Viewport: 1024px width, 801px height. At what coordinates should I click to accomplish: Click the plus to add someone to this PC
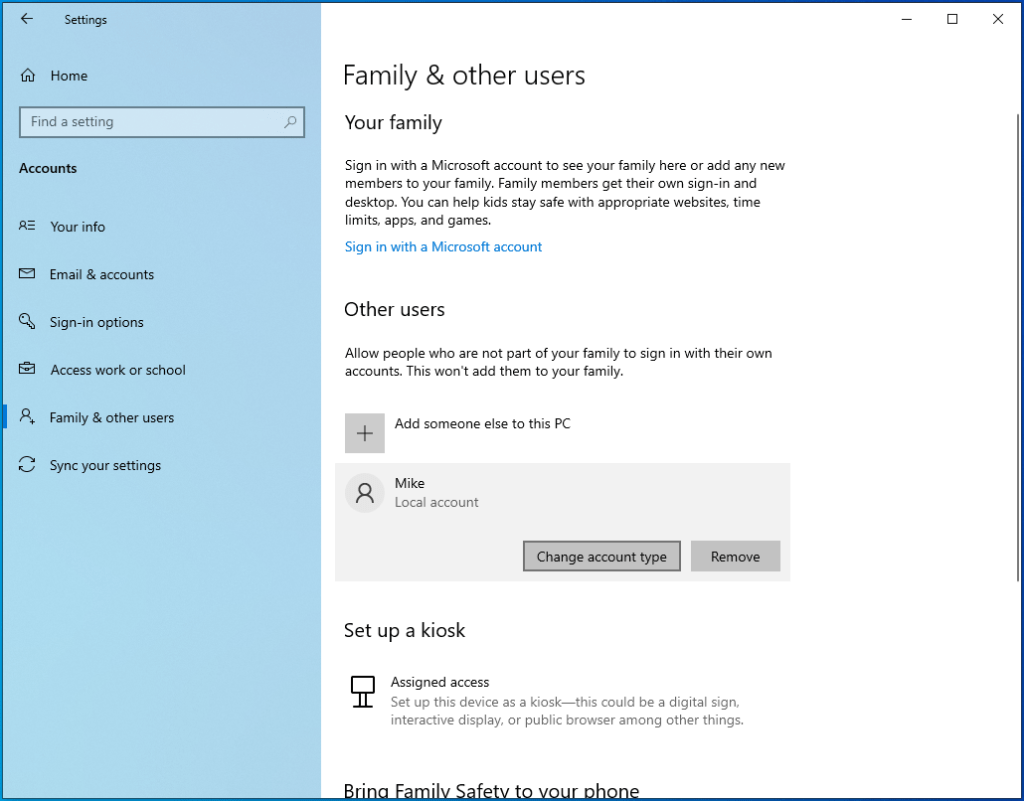(364, 433)
